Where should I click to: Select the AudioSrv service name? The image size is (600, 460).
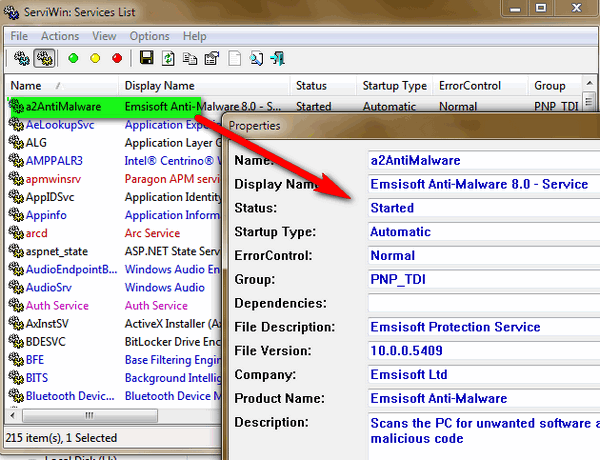click(49, 287)
